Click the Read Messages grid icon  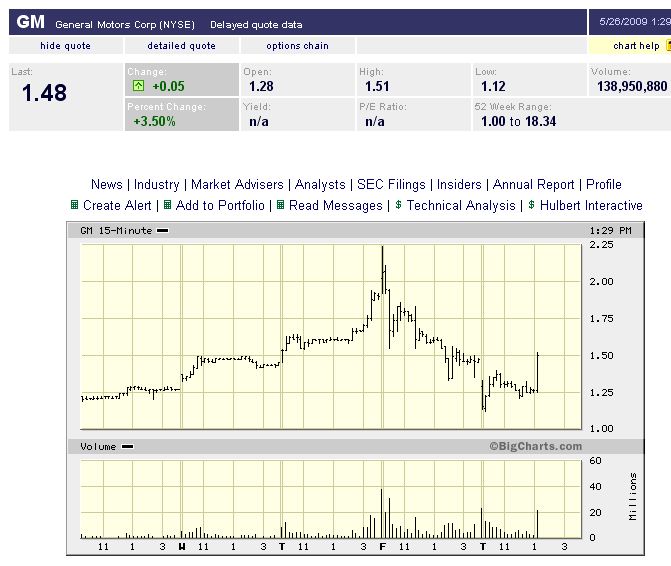point(281,205)
